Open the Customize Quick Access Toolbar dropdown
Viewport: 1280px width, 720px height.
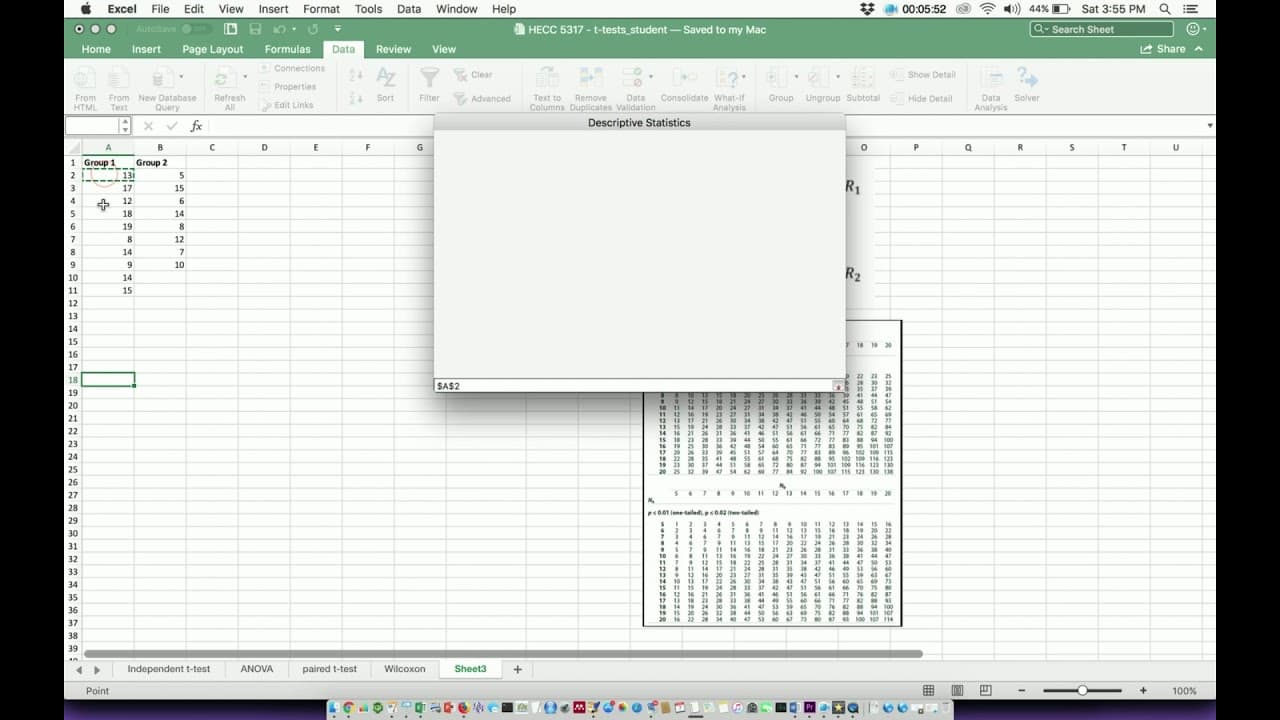click(338, 29)
